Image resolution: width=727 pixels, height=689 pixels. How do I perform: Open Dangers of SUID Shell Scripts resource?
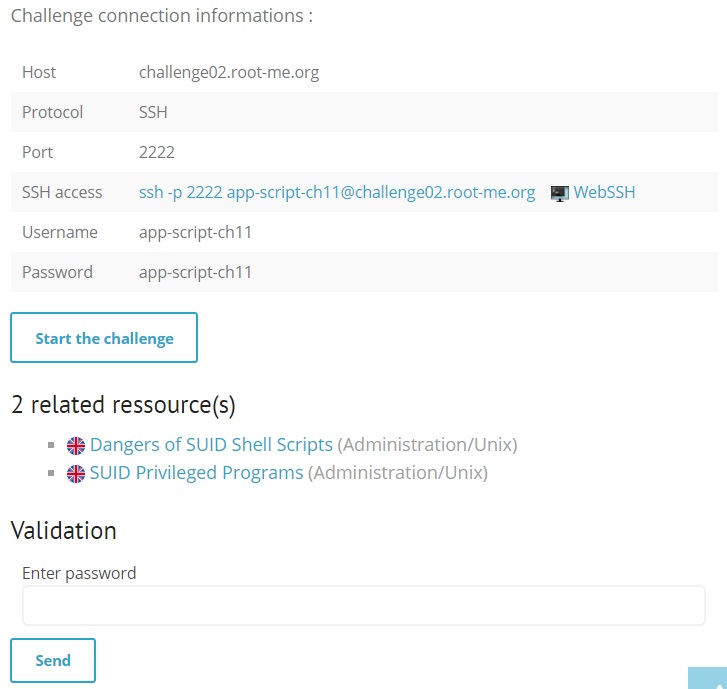[211, 445]
